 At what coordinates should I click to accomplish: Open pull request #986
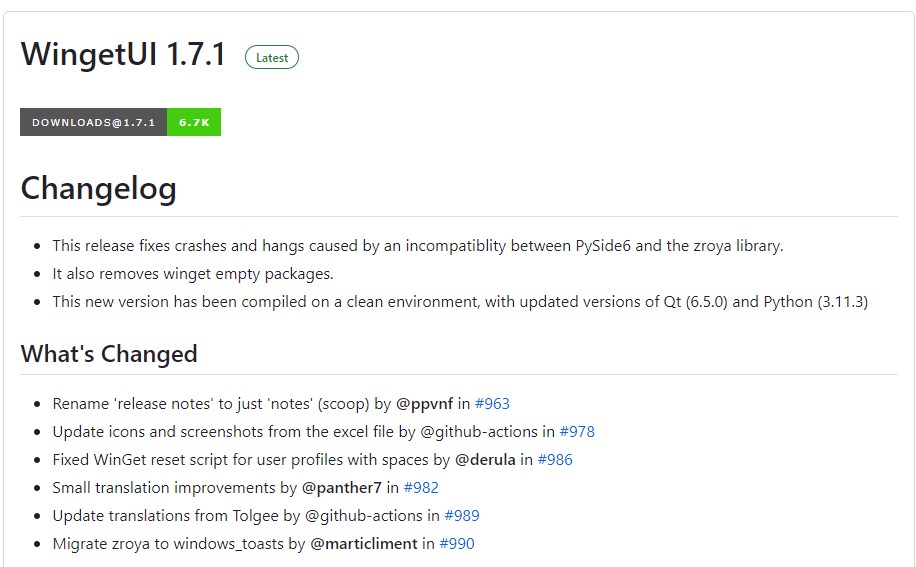[x=555, y=460]
